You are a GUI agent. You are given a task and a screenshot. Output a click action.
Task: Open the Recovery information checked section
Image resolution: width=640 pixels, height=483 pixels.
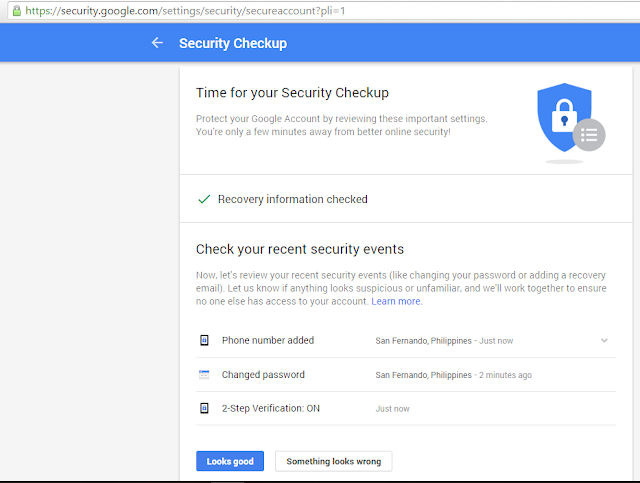pos(406,199)
